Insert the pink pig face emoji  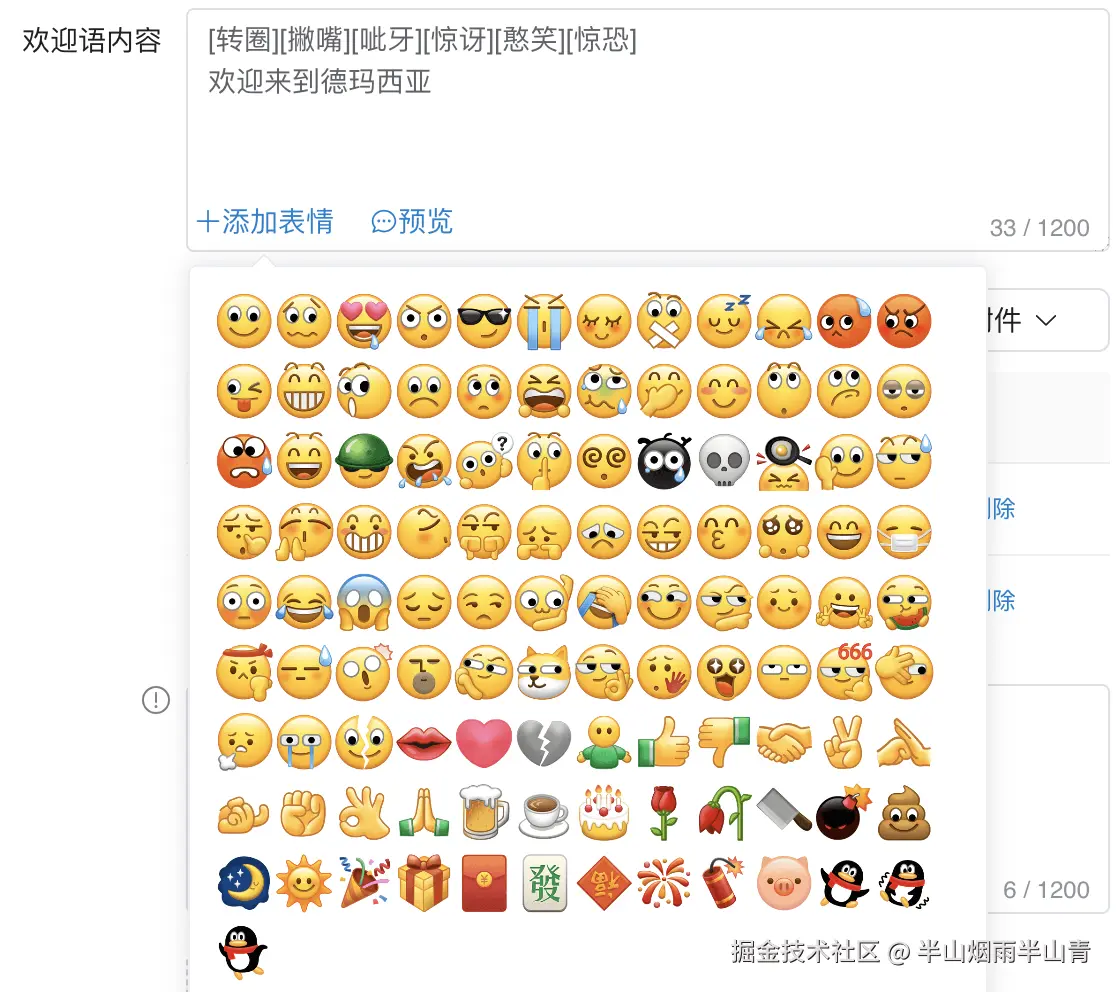pyautogui.click(x=784, y=883)
